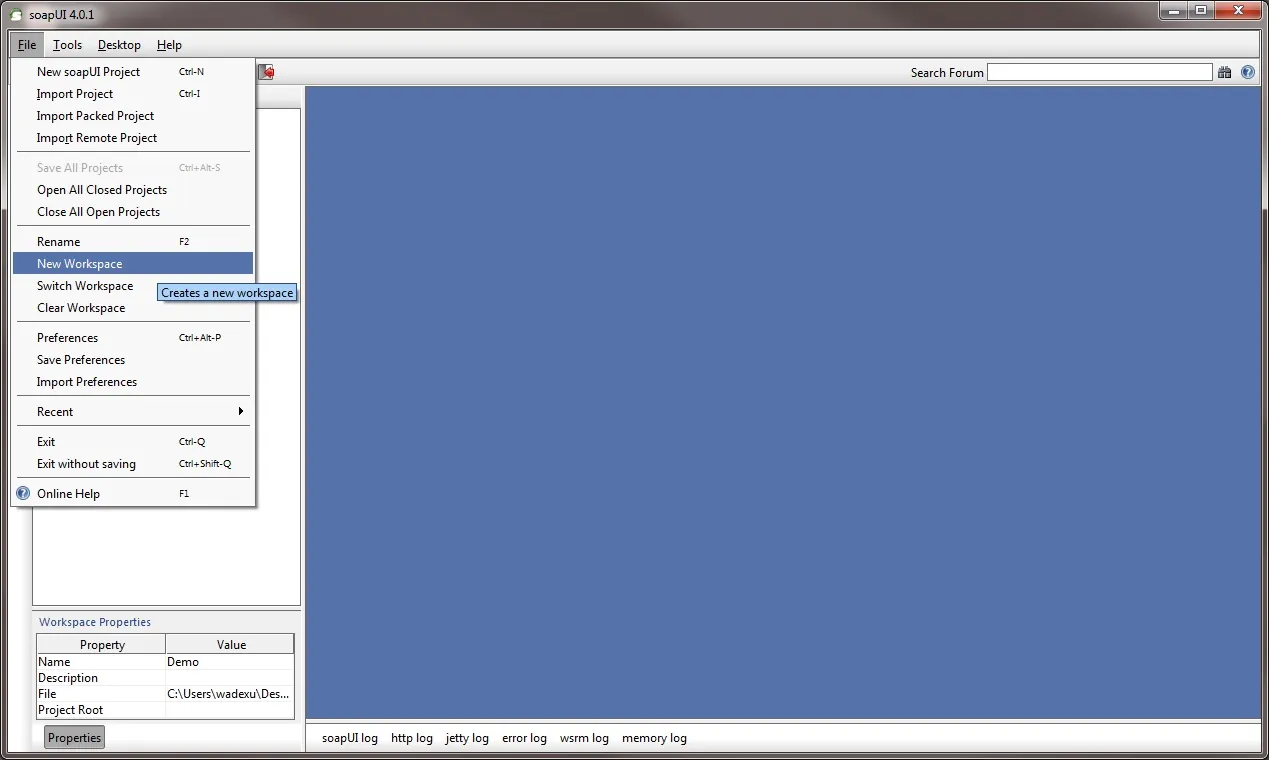Viewport: 1269px width, 760px height.
Task: Choose Exit without saving
Action: 133,464
